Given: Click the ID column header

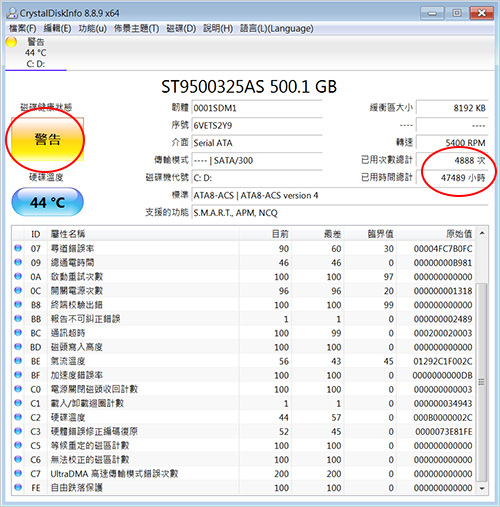Looking at the screenshot, I should (x=36, y=234).
